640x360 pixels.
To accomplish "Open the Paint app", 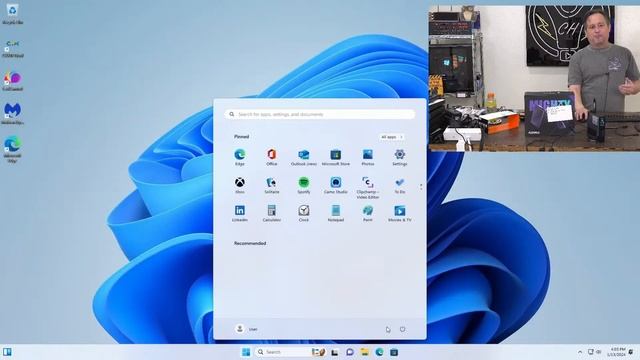I will coord(368,213).
